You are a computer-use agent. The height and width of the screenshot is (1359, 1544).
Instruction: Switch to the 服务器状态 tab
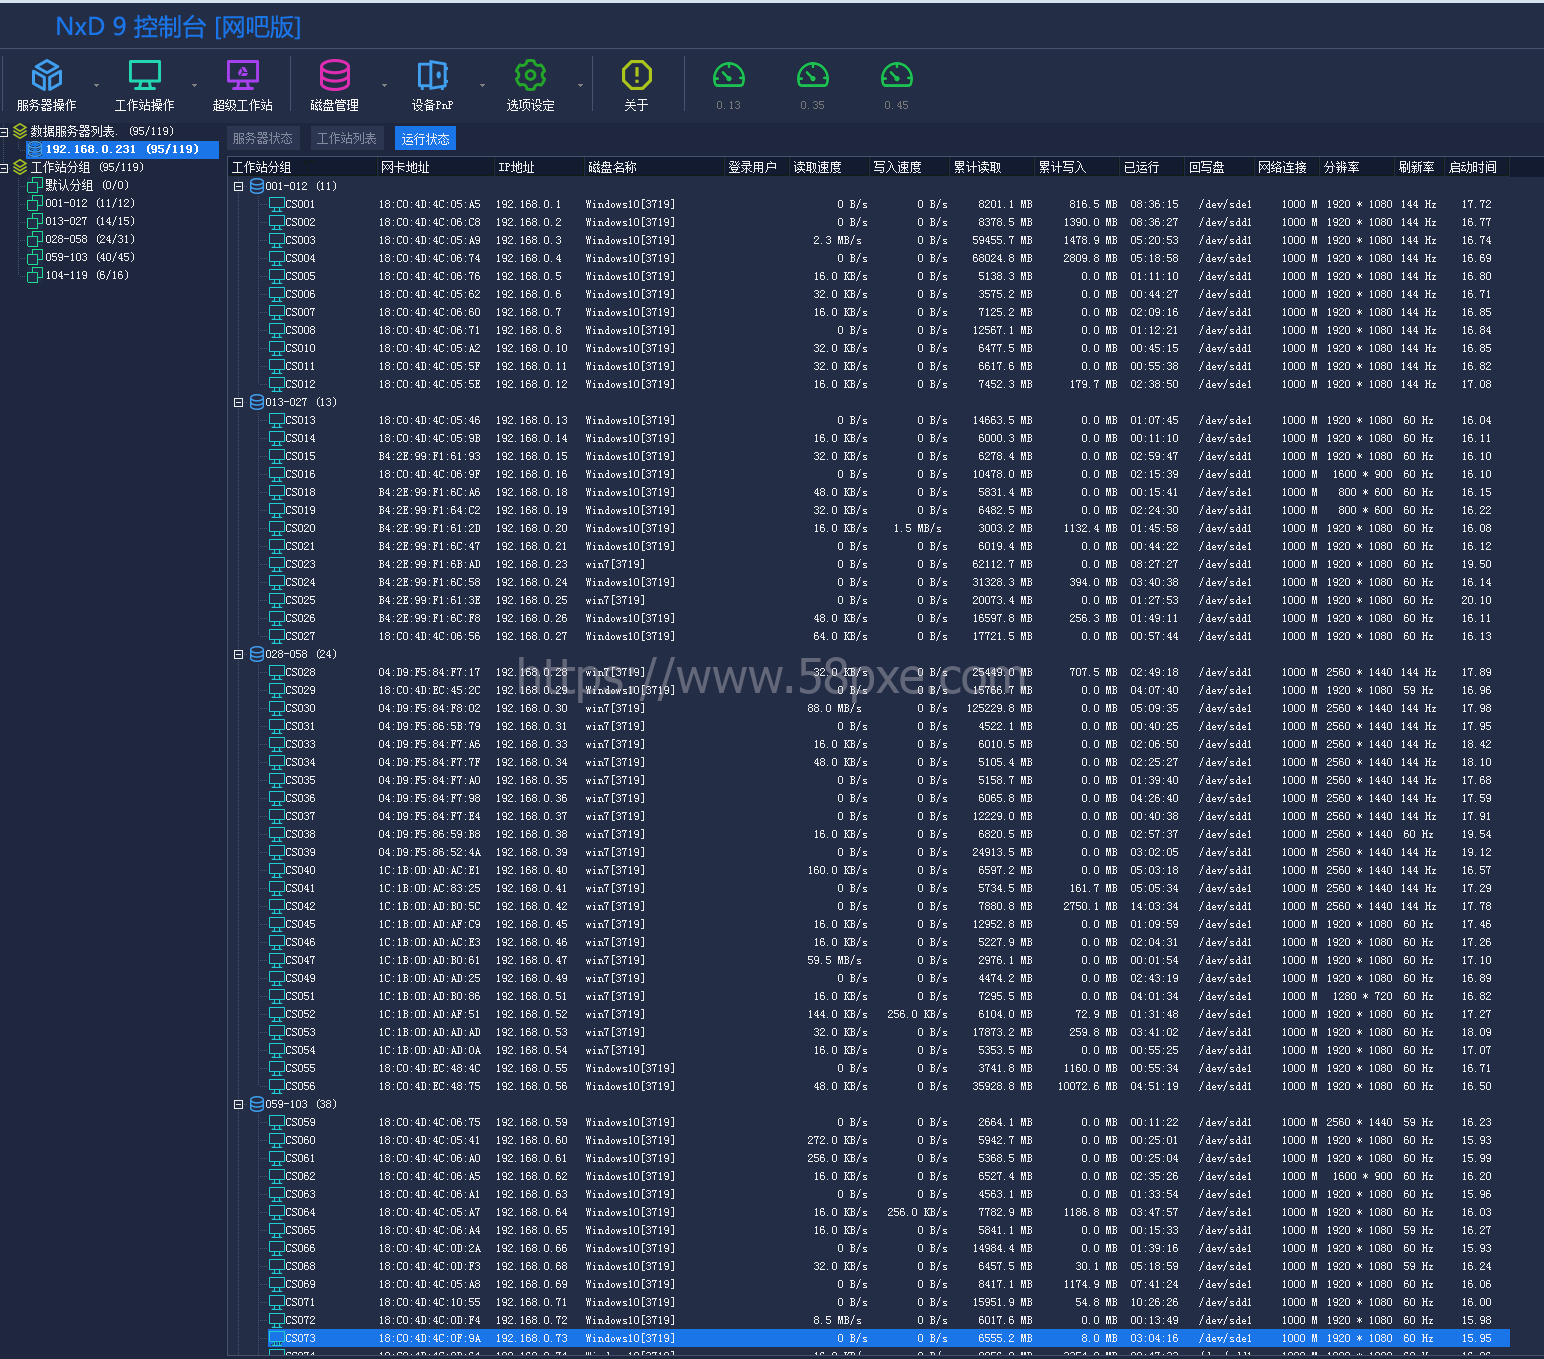click(x=263, y=138)
